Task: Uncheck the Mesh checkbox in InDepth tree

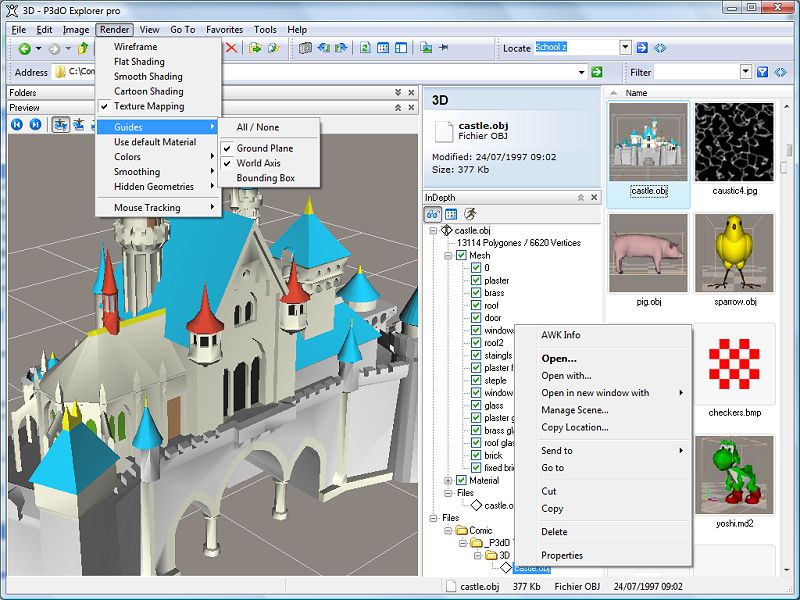Action: coord(462,255)
